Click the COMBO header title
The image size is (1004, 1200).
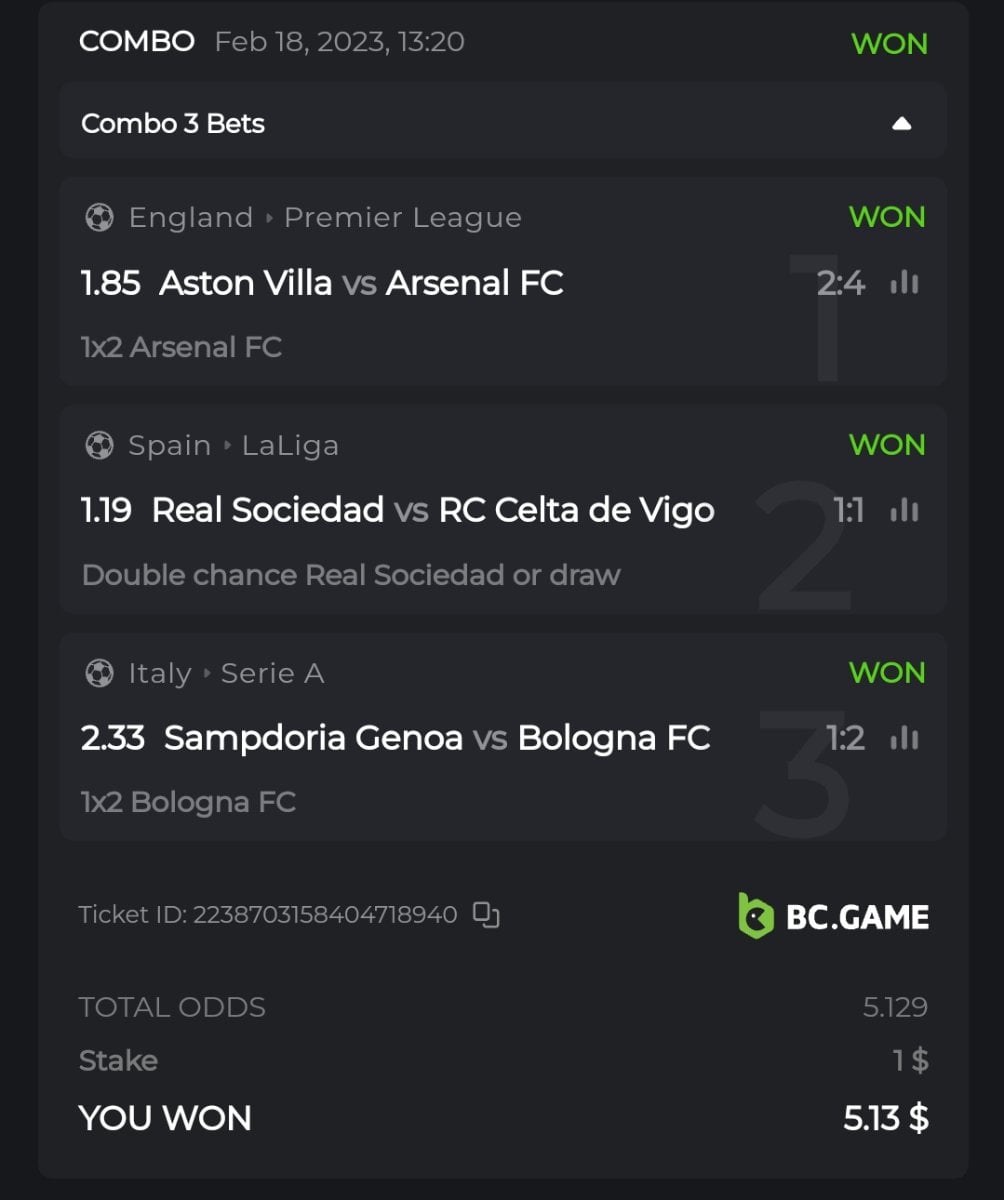(136, 42)
